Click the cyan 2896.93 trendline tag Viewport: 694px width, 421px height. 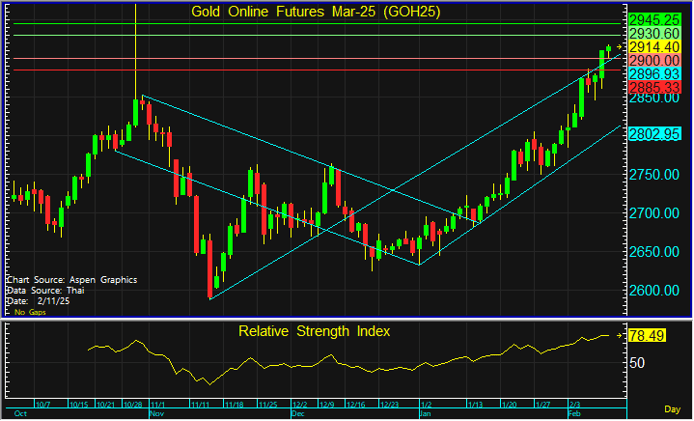coord(655,74)
